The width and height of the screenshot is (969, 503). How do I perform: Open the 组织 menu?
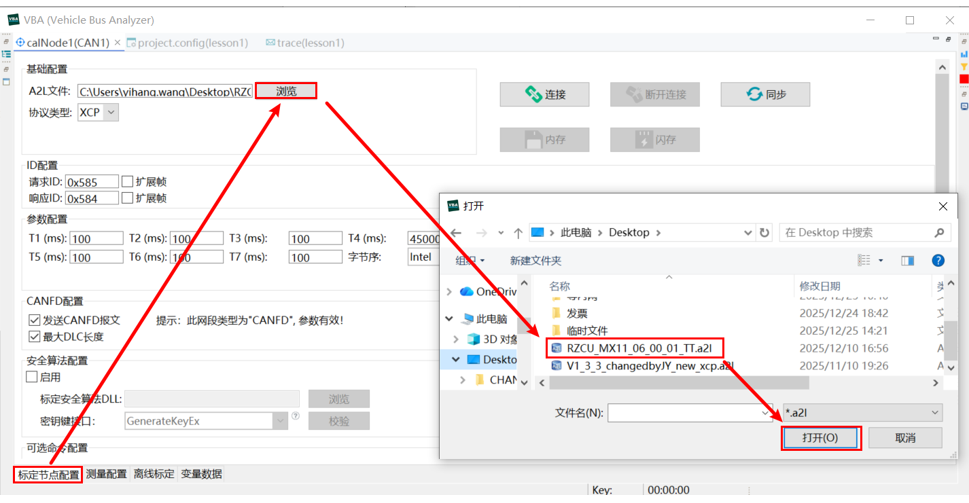point(470,260)
